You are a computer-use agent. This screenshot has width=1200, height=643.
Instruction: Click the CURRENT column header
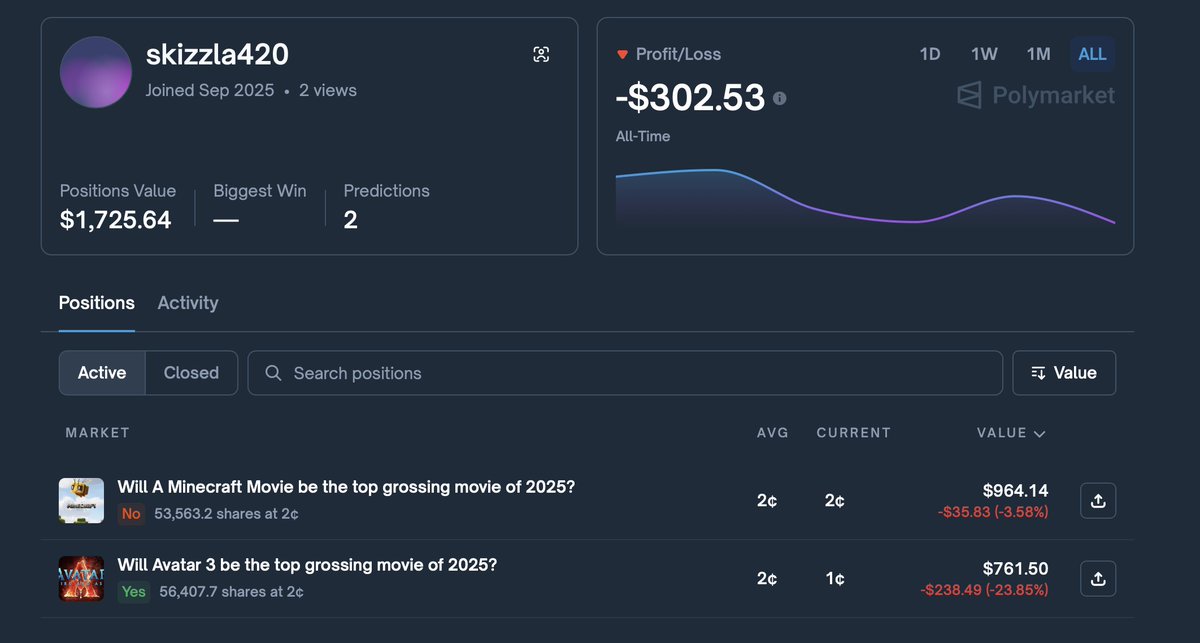[x=853, y=433]
